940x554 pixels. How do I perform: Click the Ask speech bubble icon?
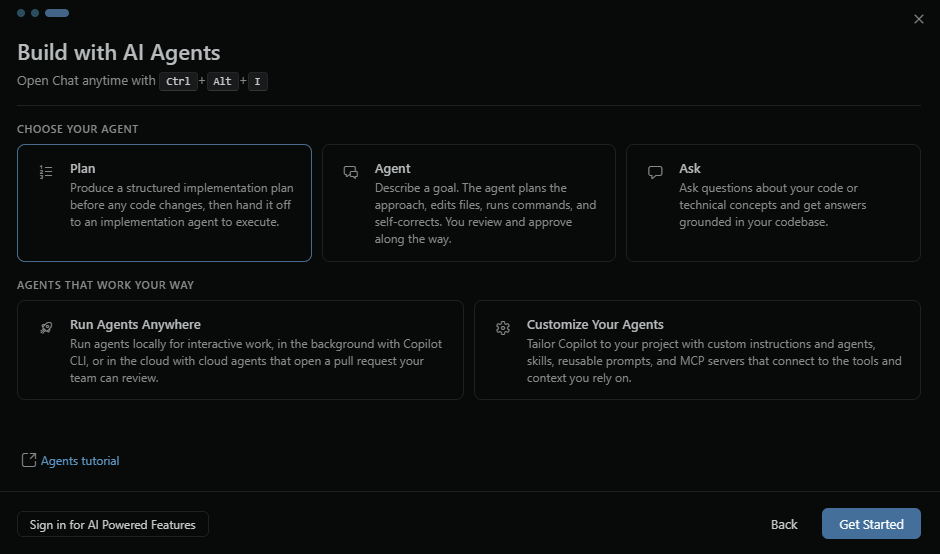[655, 172]
